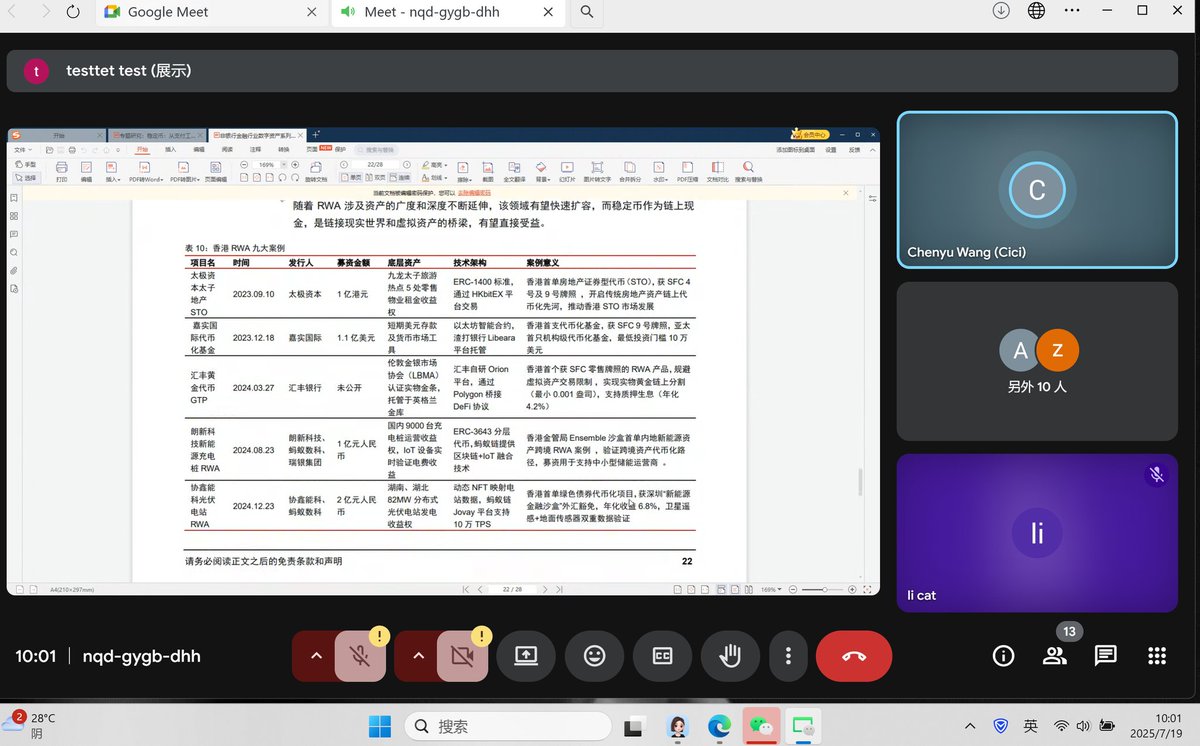The image size is (1200, 746).
Task: Select the li cat participant tile
Action: point(1037,533)
